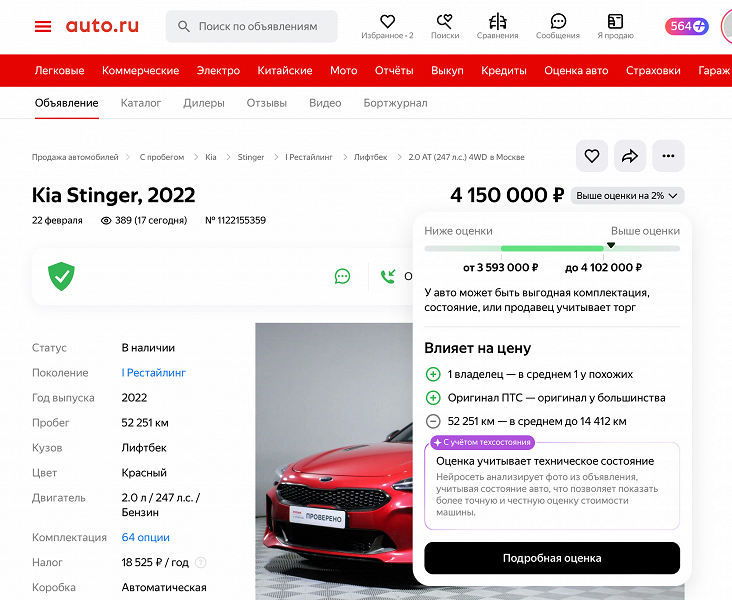Image resolution: width=732 pixels, height=600 pixels.
Task: Click Продажа автомобилей breadcrumb
Action: pyautogui.click(x=75, y=157)
